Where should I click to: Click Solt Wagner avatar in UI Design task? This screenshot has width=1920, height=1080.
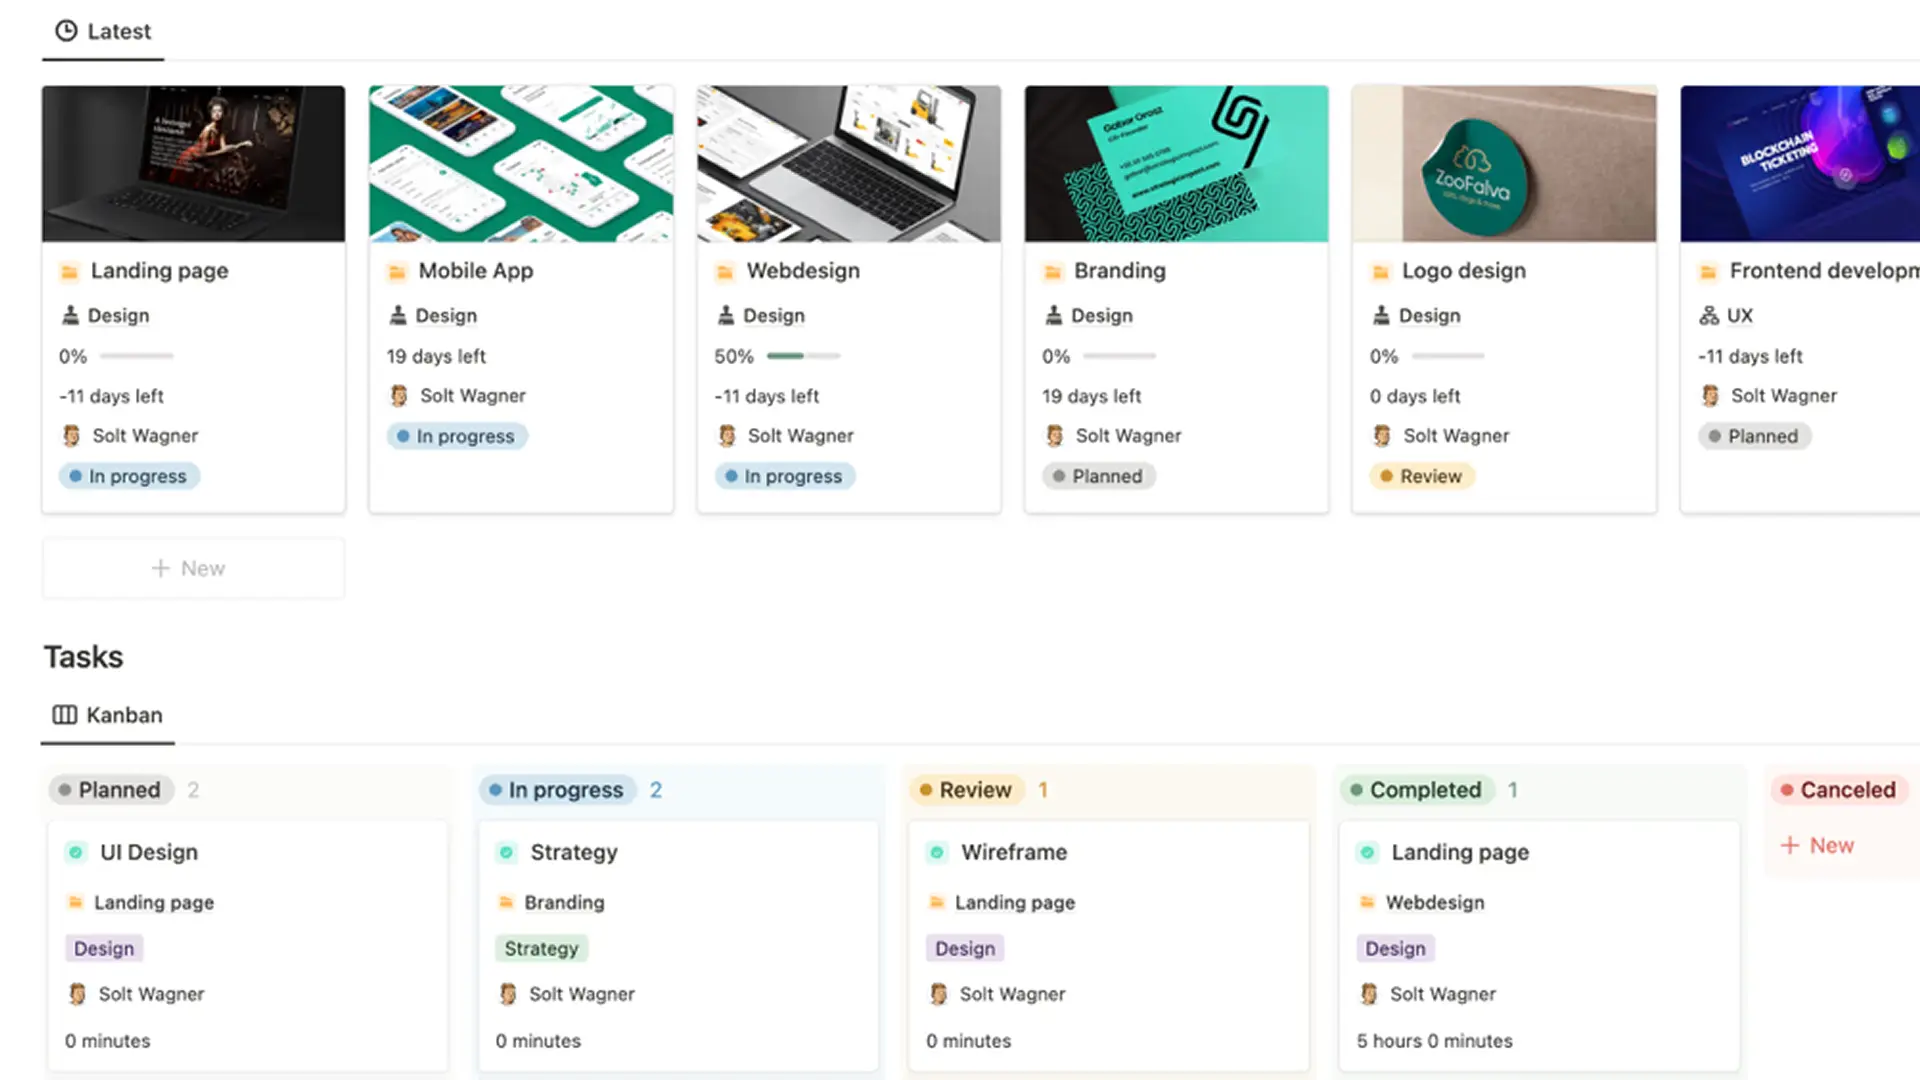pos(77,994)
